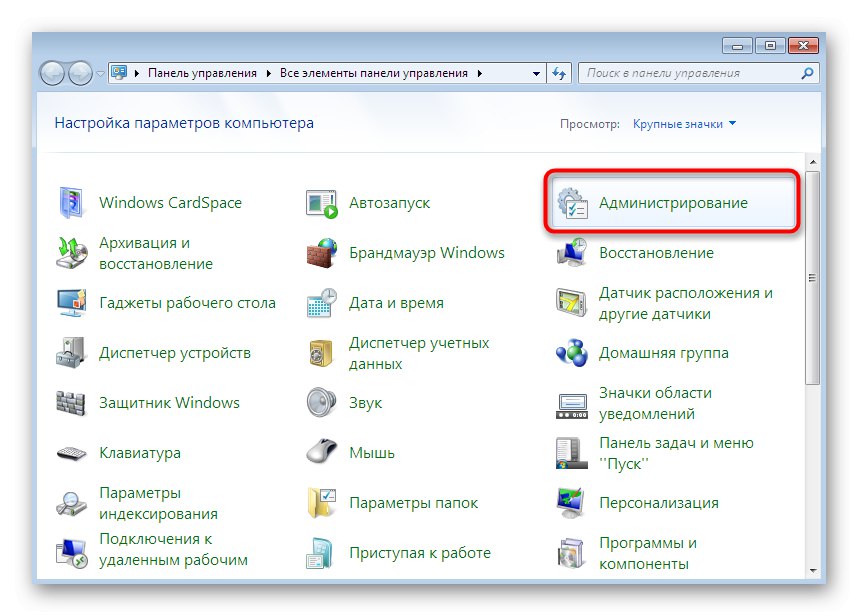Click the scrollbar down arrow
The width and height of the screenshot is (858, 616).
click(x=813, y=570)
